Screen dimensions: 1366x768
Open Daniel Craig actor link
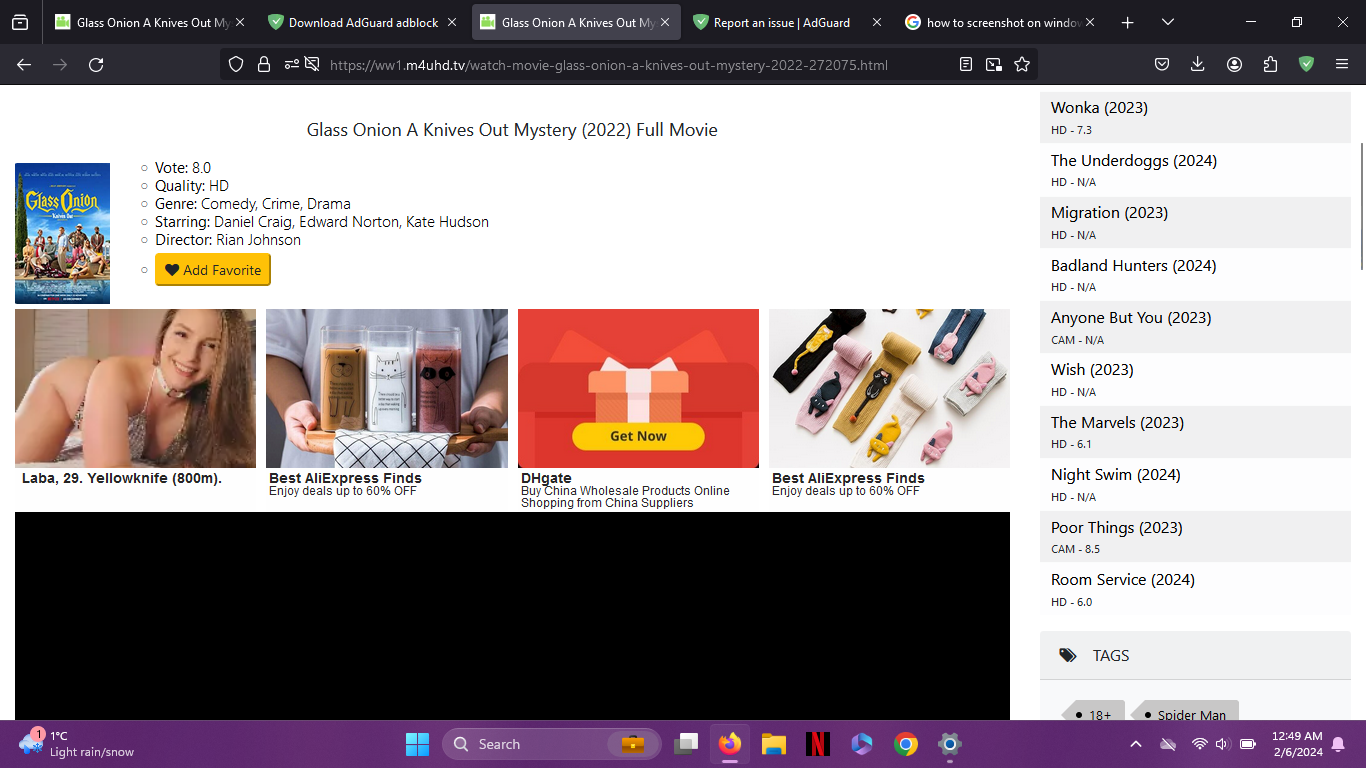click(x=252, y=222)
